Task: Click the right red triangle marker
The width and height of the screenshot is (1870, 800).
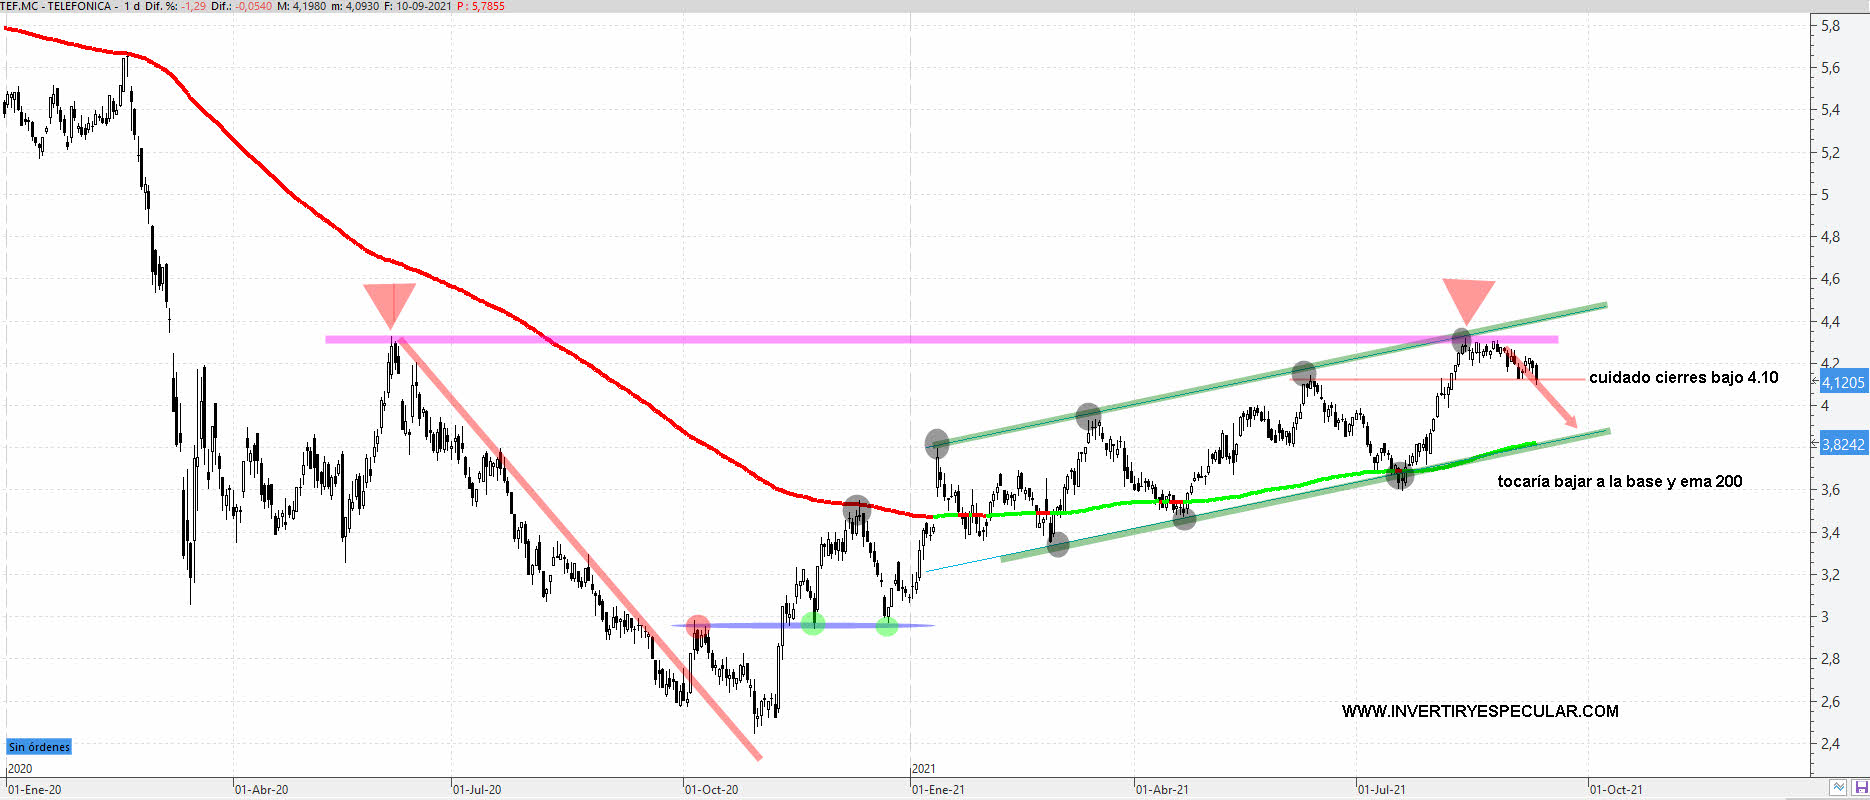Action: tap(1468, 299)
